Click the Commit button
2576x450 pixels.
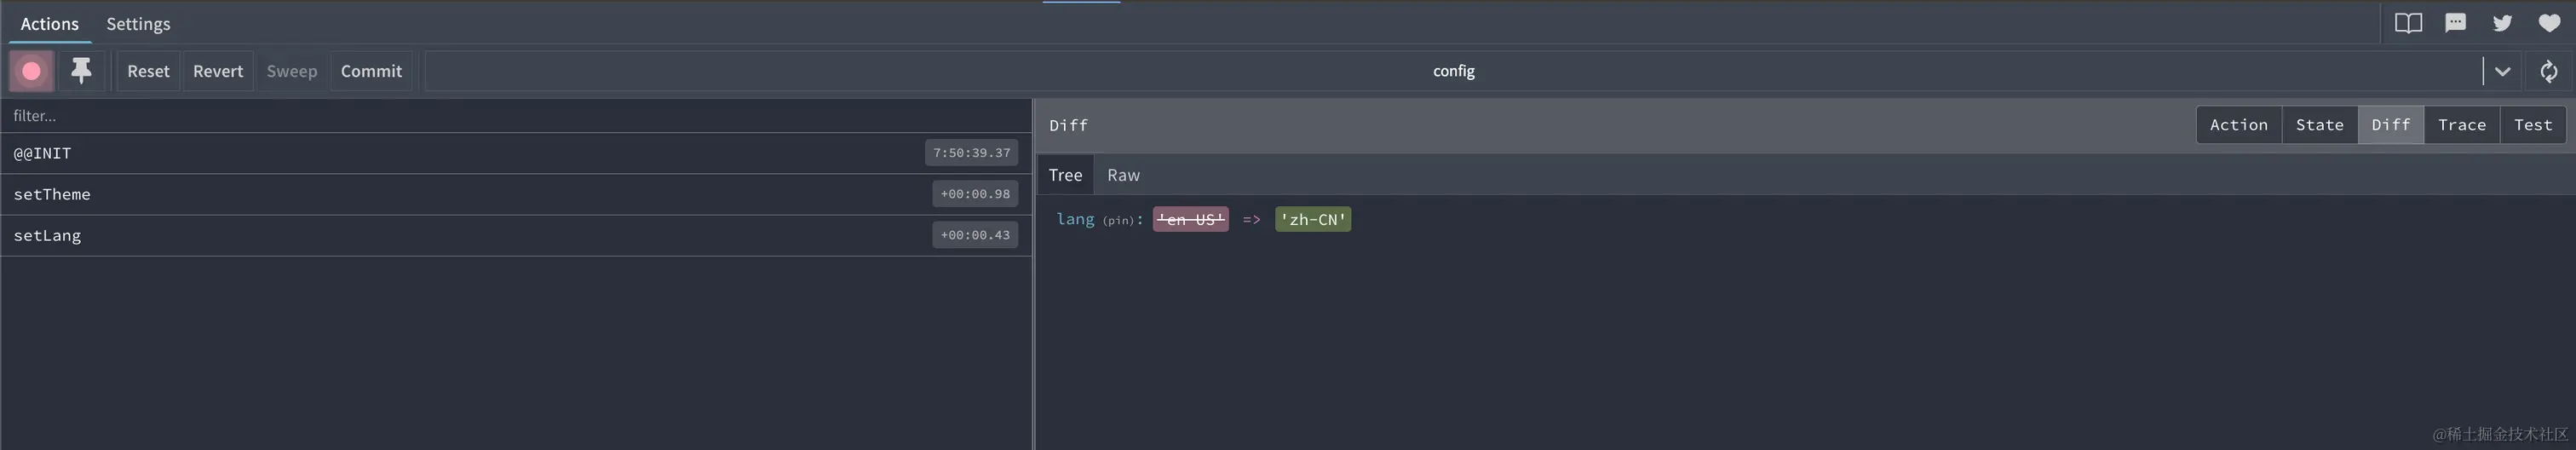pos(371,71)
